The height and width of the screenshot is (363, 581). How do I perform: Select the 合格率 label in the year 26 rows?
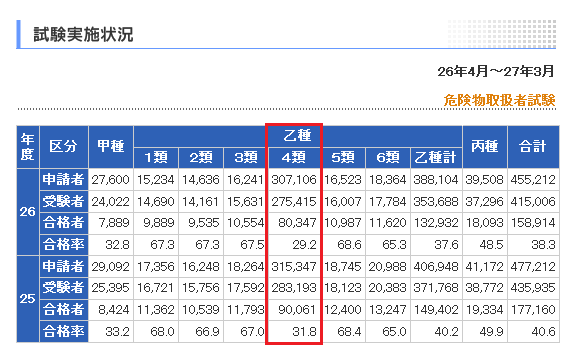click(x=64, y=245)
